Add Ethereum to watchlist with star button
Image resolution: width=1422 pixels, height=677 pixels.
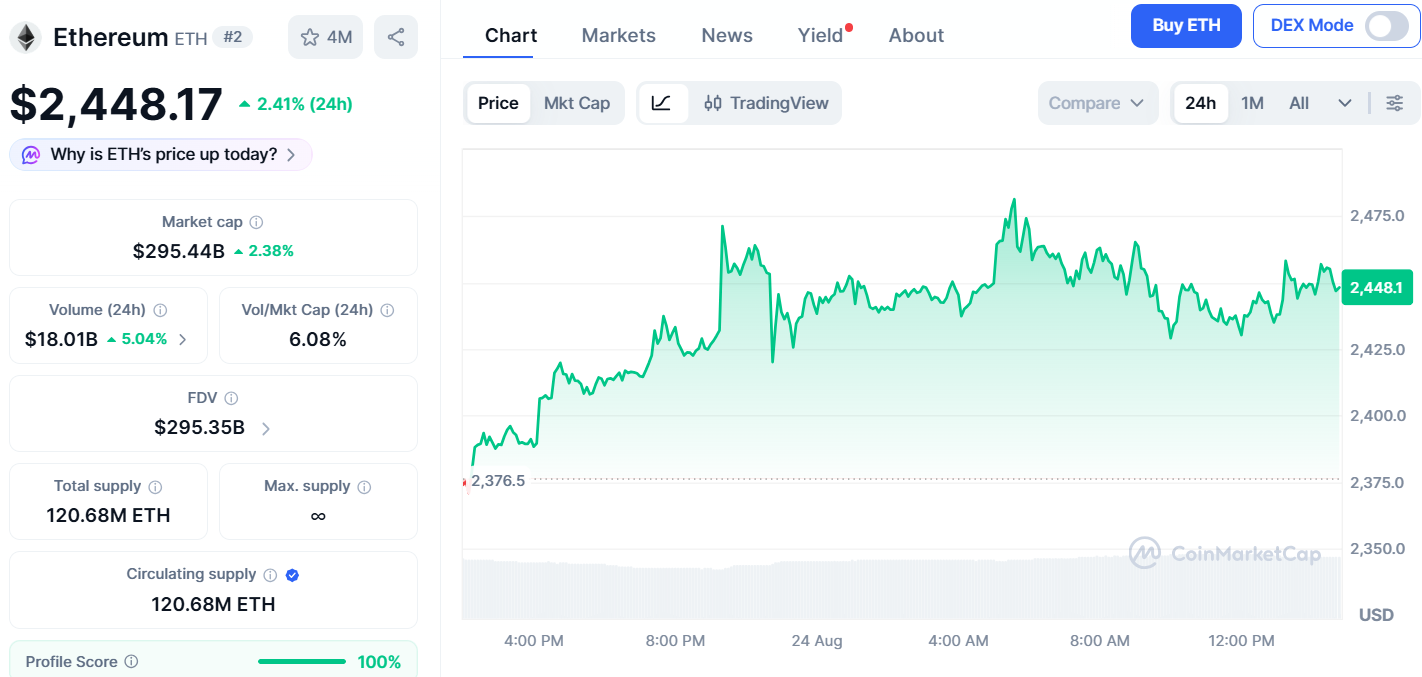[326, 37]
